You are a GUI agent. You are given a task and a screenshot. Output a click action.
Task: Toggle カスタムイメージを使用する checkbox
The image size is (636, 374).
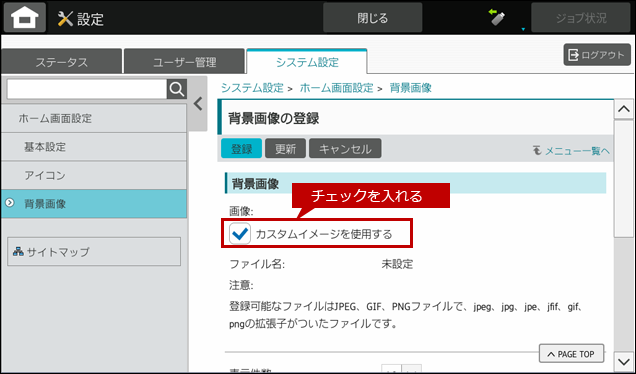(240, 234)
